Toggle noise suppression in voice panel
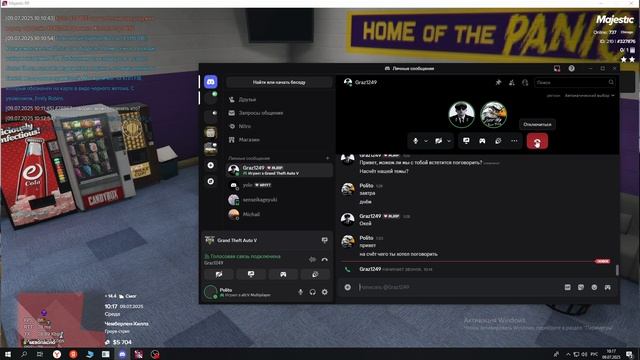The height and width of the screenshot is (360, 640). (312, 259)
